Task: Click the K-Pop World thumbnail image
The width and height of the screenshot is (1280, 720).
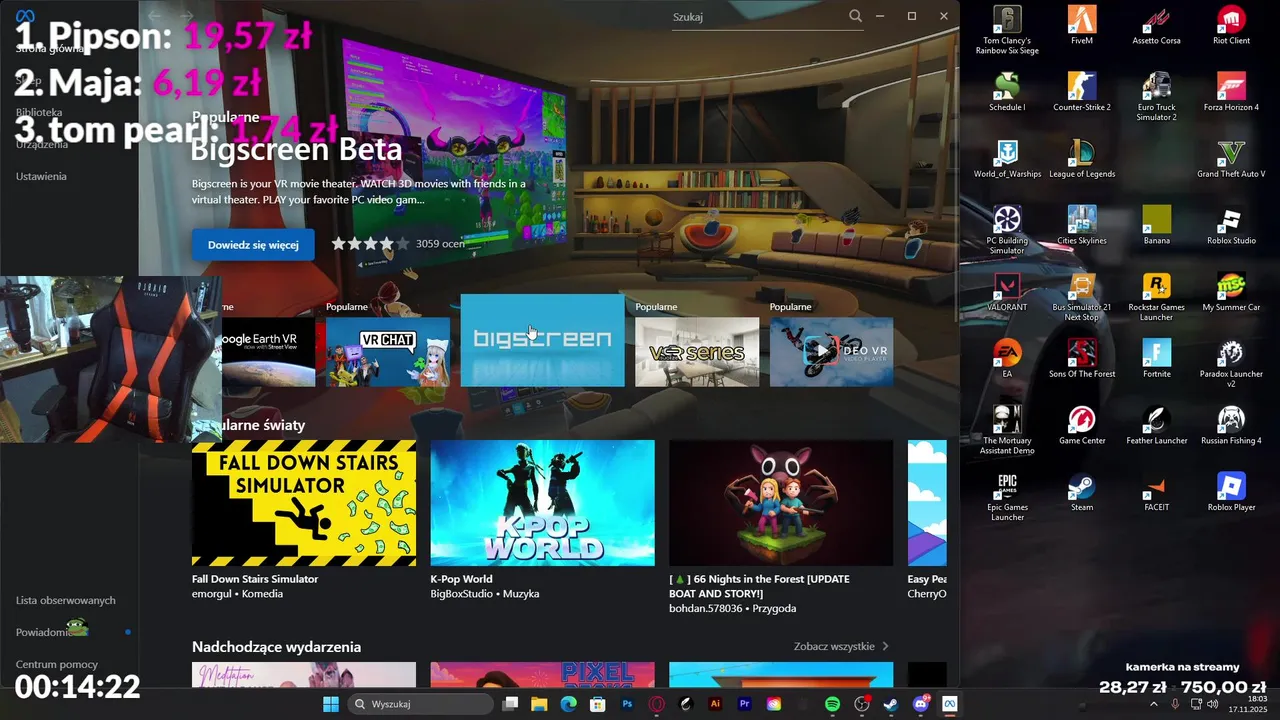Action: (x=542, y=503)
